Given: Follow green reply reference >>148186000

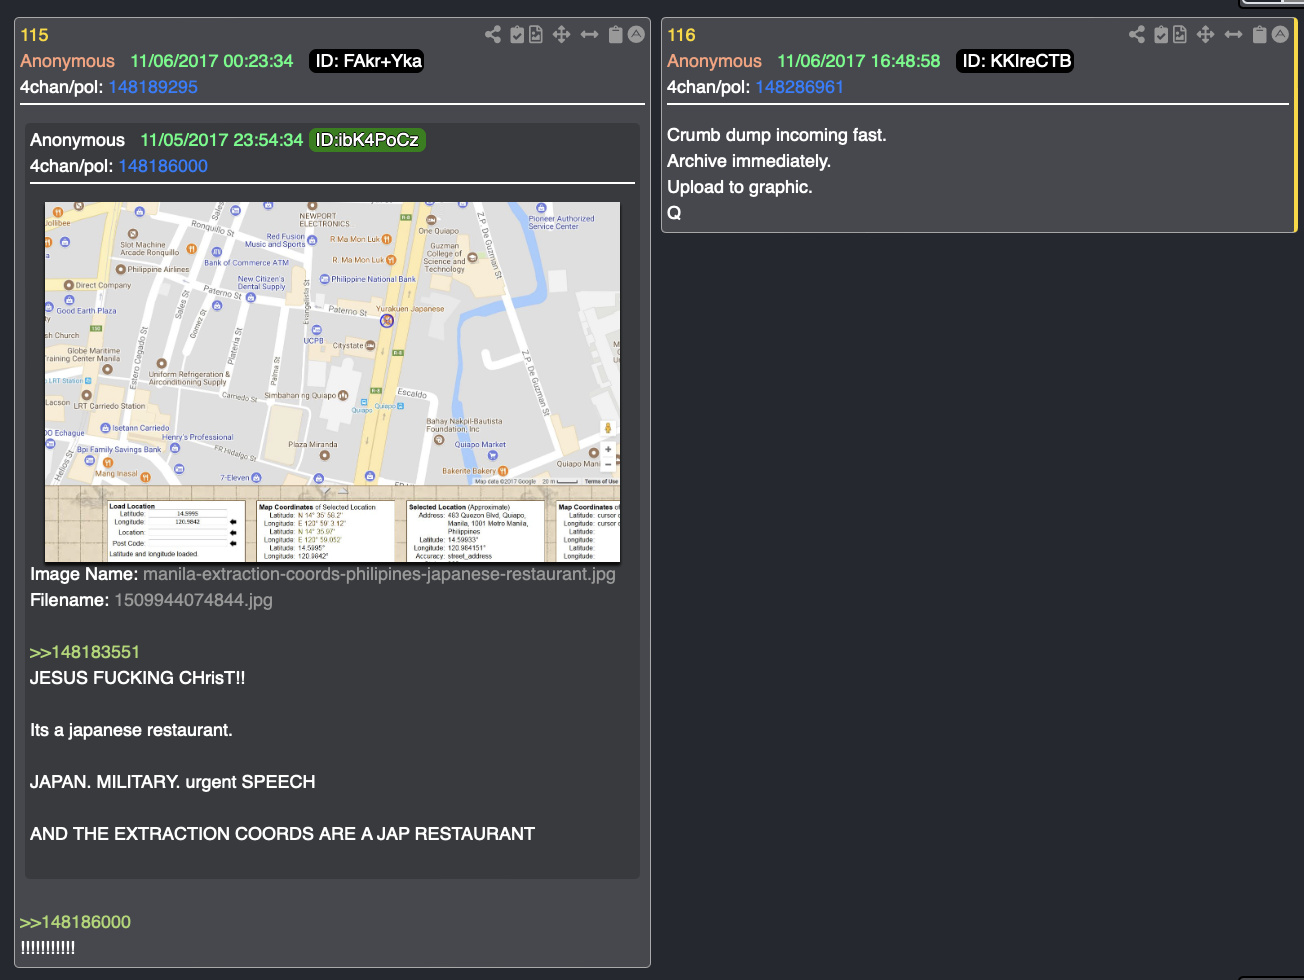Looking at the screenshot, I should point(75,922).
